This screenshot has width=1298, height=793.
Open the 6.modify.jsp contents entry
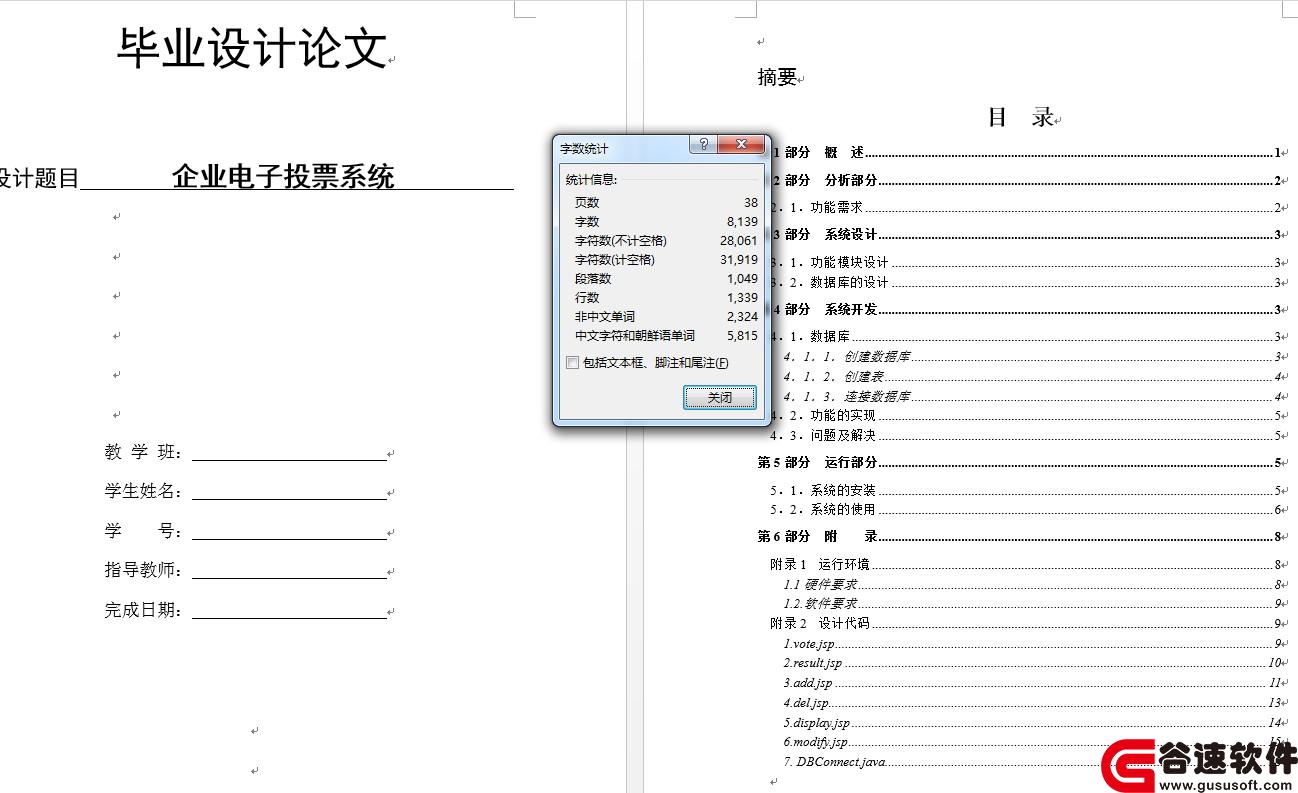[1032, 742]
